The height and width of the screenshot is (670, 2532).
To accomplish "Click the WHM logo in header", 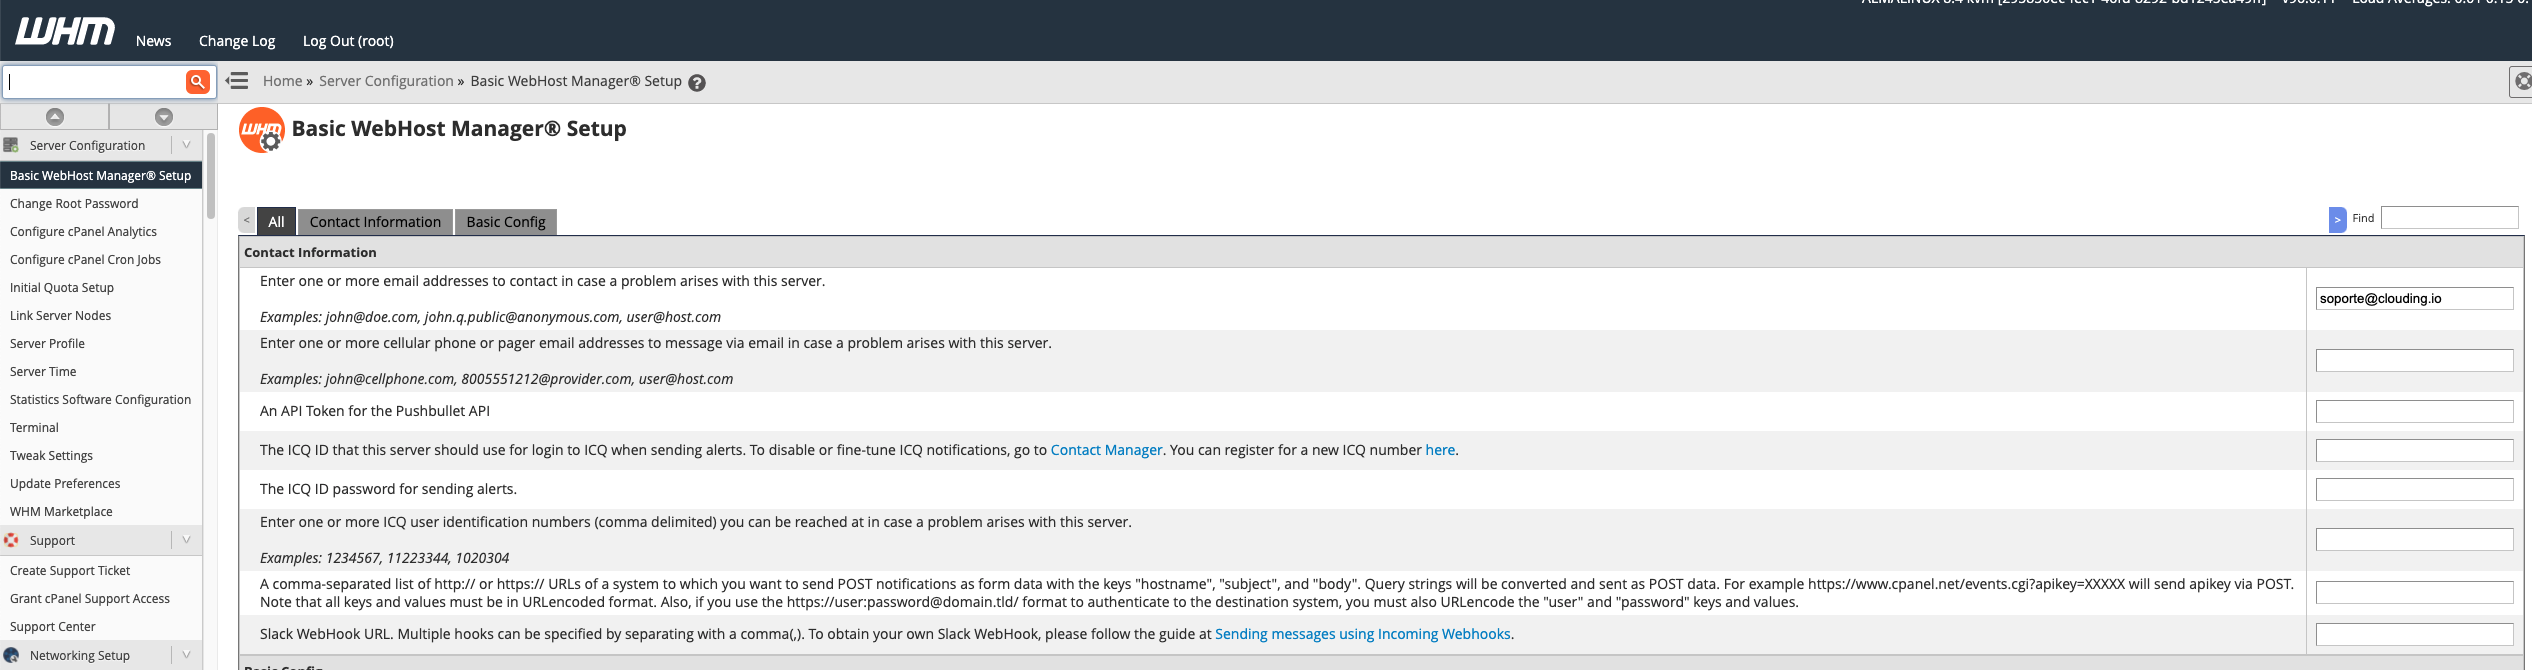I will pyautogui.click(x=65, y=32).
